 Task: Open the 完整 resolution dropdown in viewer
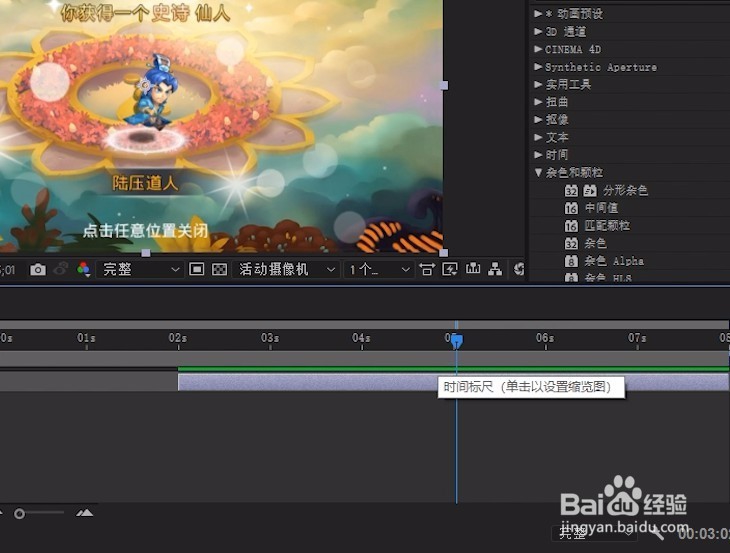tap(139, 270)
